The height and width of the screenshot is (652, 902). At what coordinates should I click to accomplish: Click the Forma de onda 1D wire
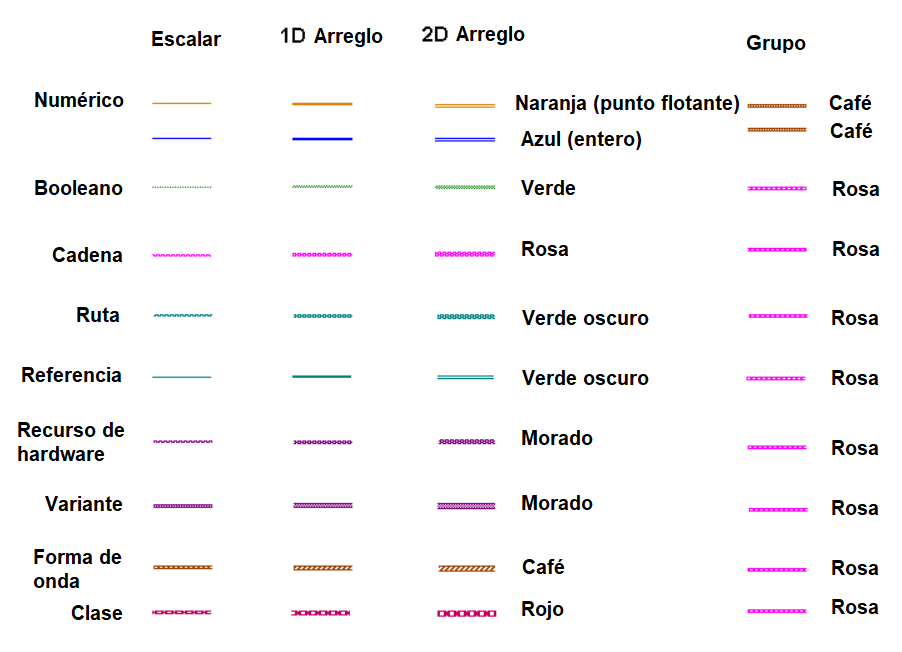(x=323, y=568)
